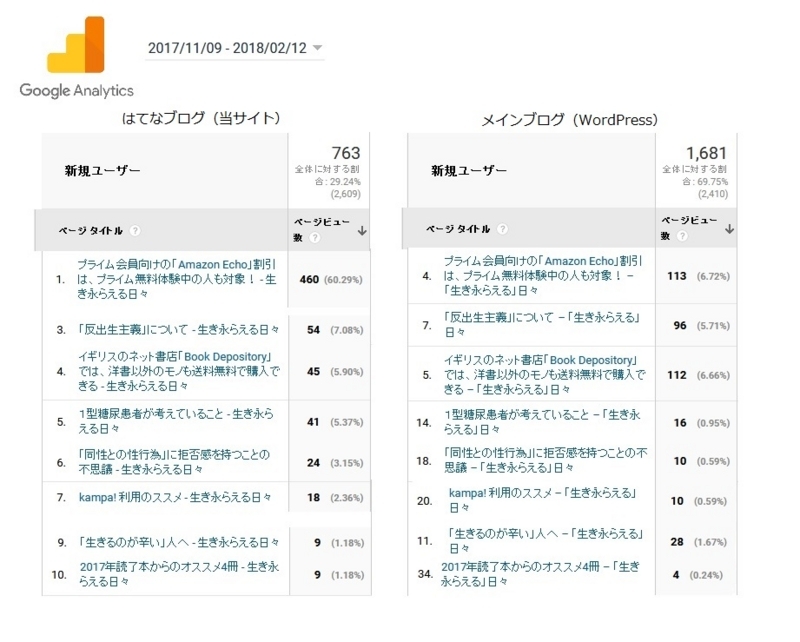Open left table 1型糖尿患者 article link

click(176, 422)
